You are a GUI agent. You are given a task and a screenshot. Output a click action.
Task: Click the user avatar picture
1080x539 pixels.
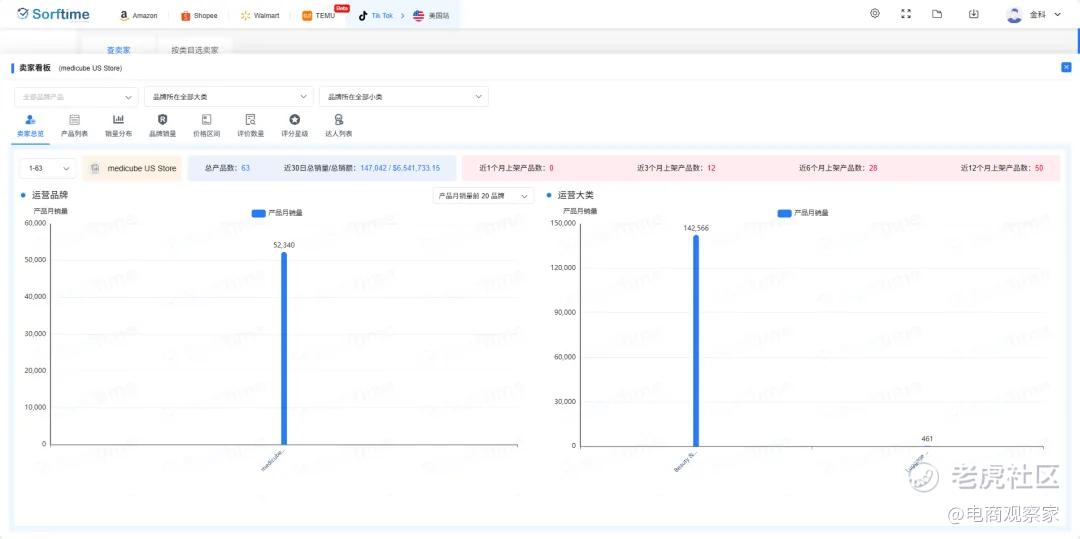coord(1014,14)
